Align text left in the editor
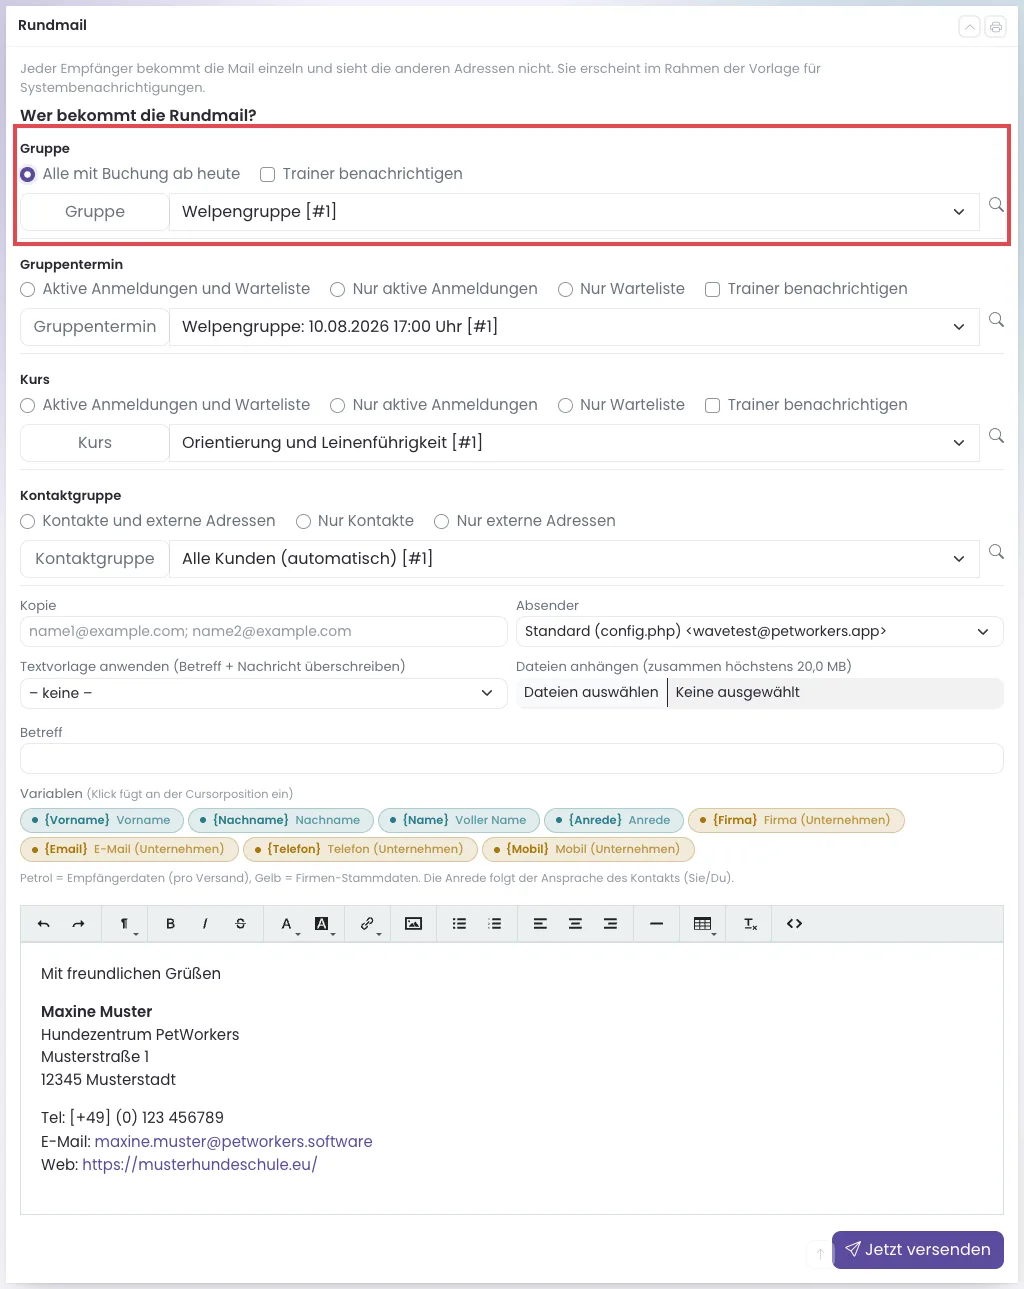The width and height of the screenshot is (1024, 1289). pos(540,924)
